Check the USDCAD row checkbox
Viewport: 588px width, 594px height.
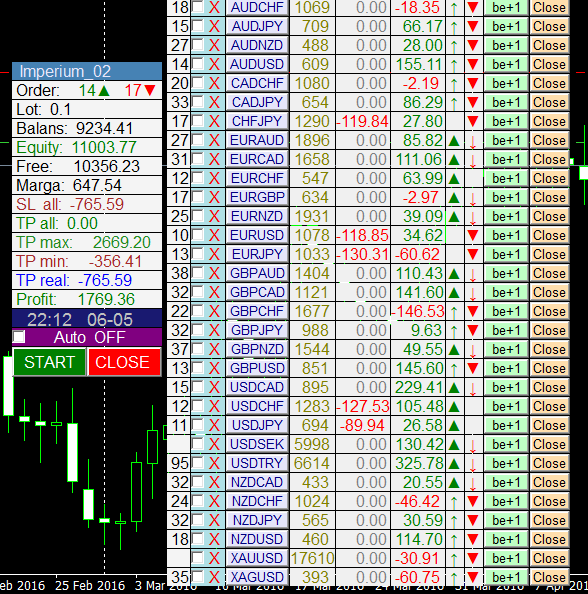[x=198, y=386]
